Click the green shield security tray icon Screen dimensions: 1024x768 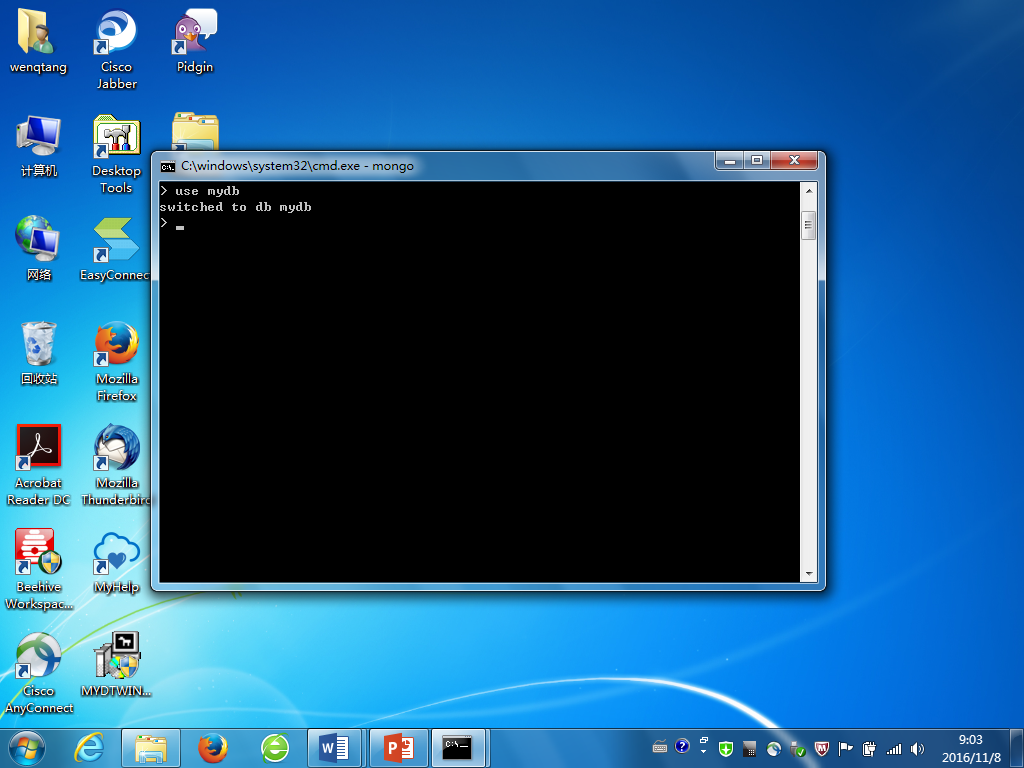click(x=726, y=748)
